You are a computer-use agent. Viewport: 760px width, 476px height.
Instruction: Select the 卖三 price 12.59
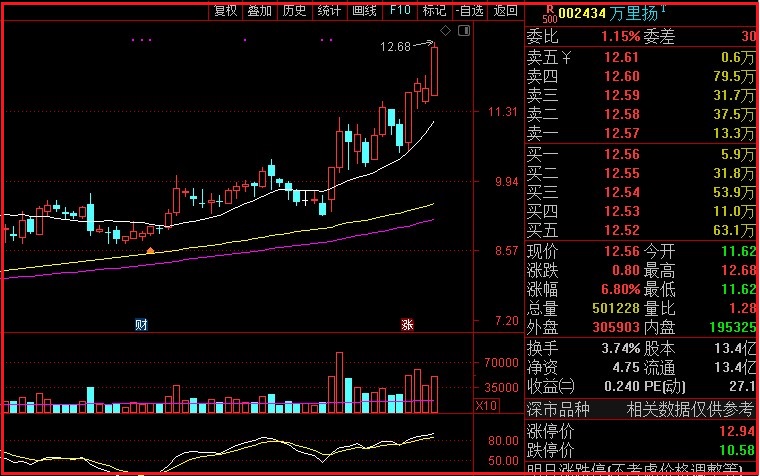(621, 95)
